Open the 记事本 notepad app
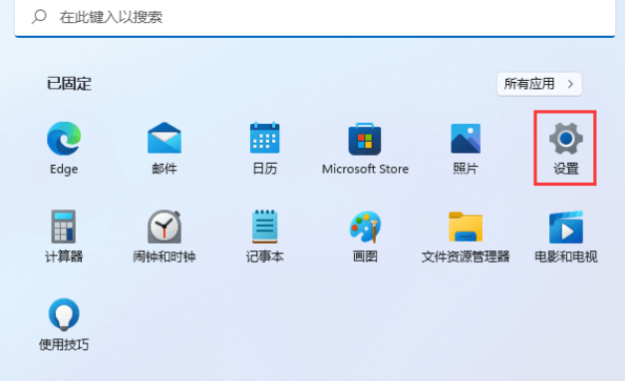 265,226
